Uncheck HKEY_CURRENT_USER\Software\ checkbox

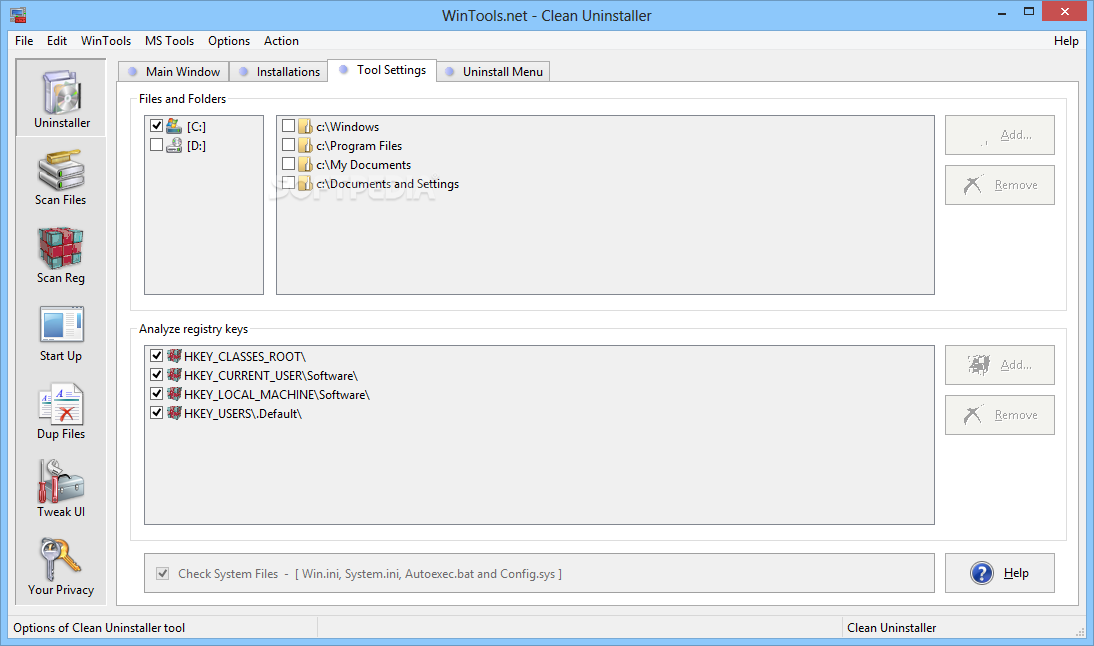(156, 375)
